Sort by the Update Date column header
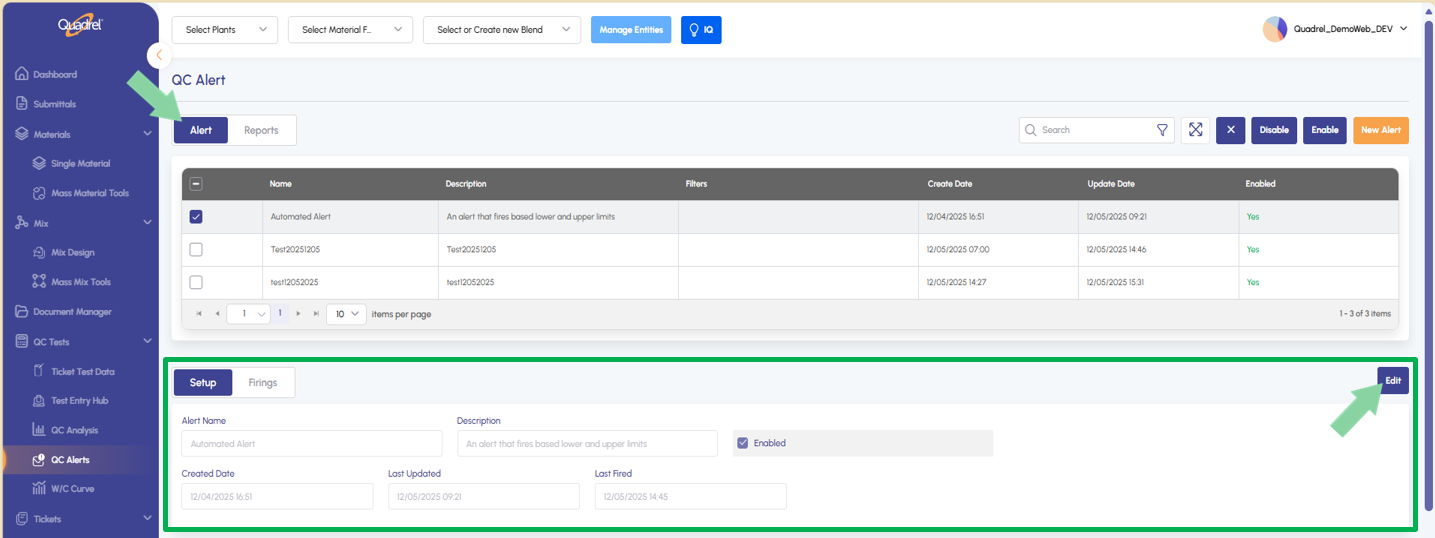1435x538 pixels. pos(1111,184)
